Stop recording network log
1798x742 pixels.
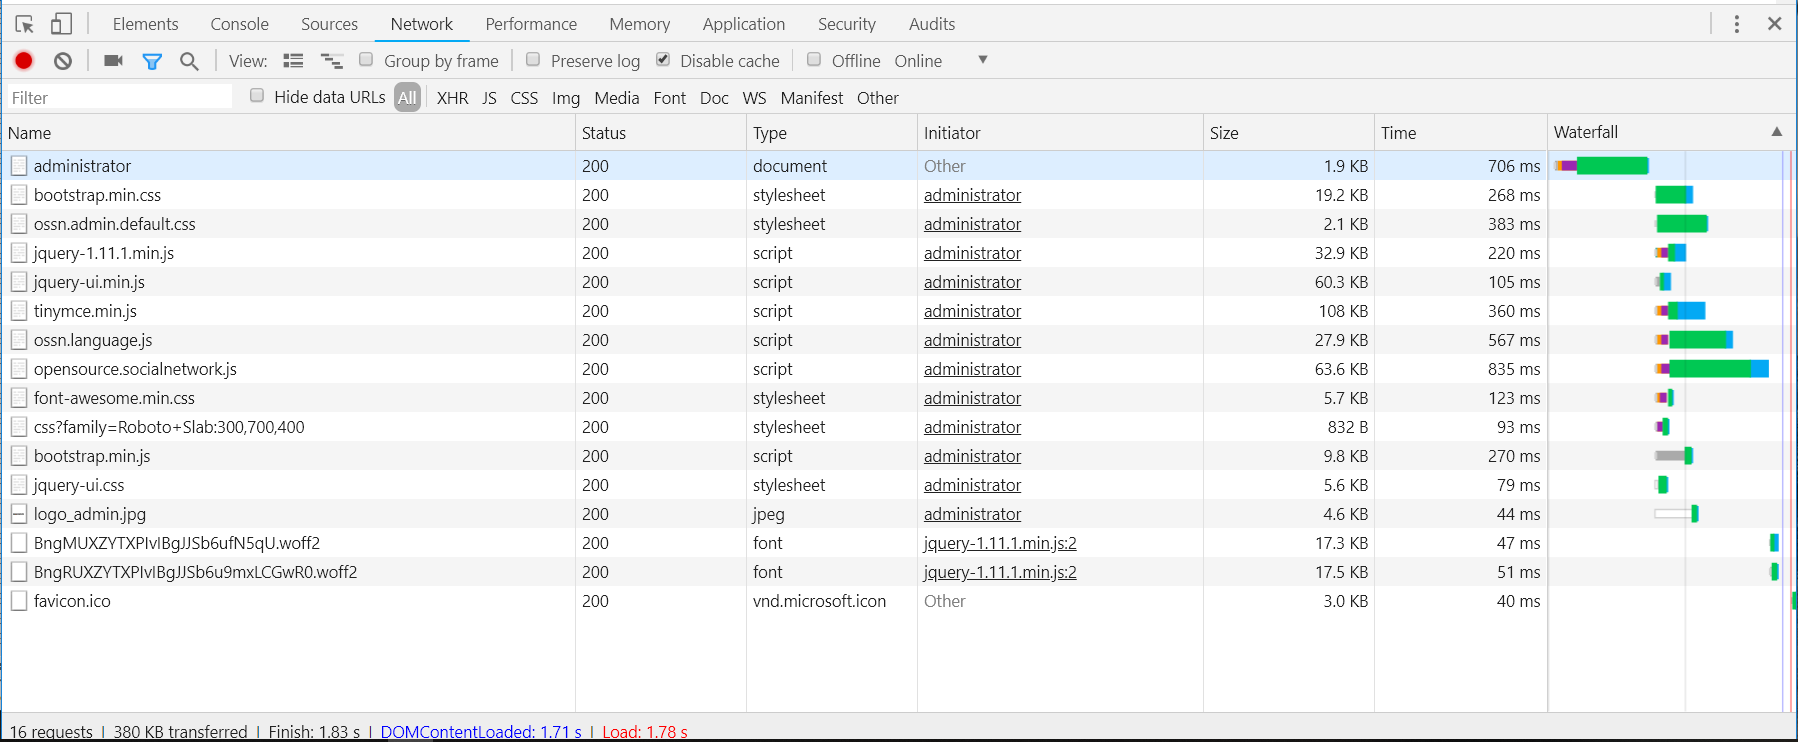pyautogui.click(x=24, y=61)
